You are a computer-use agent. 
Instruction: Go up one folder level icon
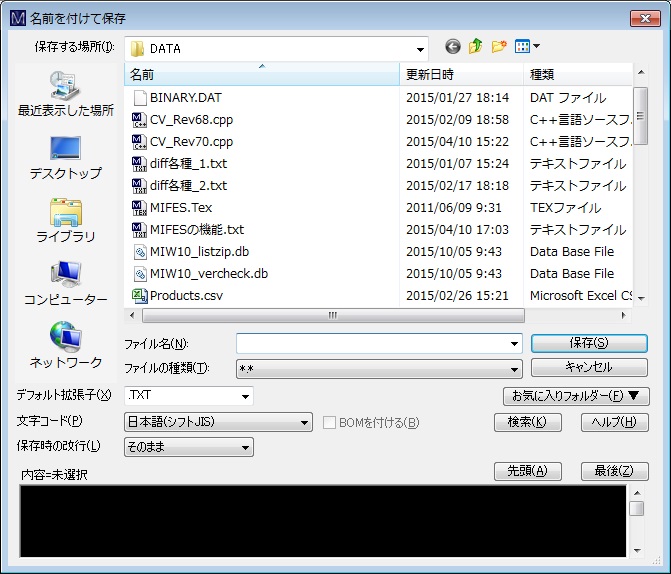click(476, 47)
